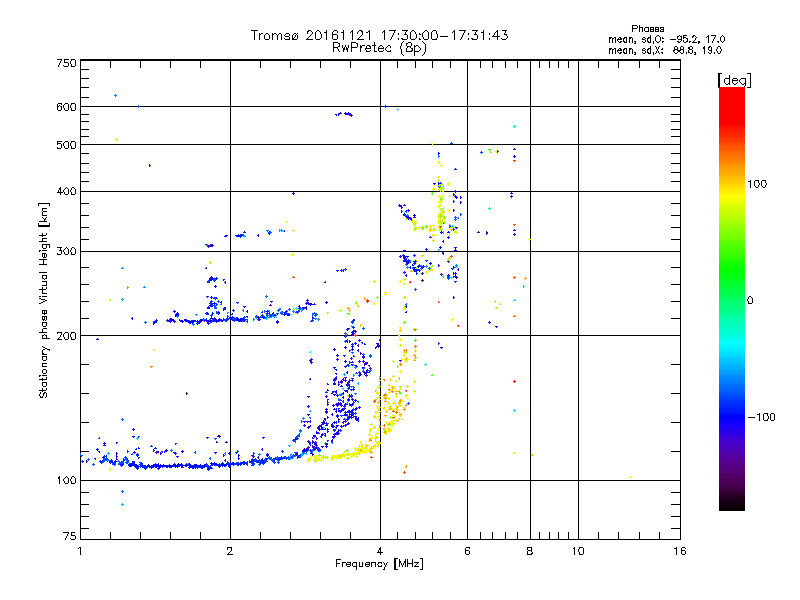Click the colorbar tick label '-100'

762,417
